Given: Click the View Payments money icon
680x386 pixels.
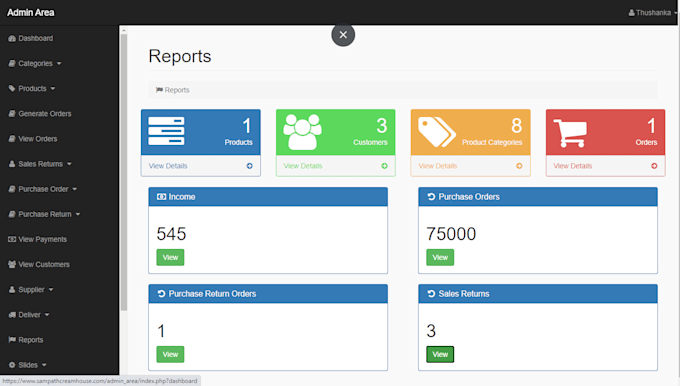Looking at the screenshot, I should (x=12, y=239).
